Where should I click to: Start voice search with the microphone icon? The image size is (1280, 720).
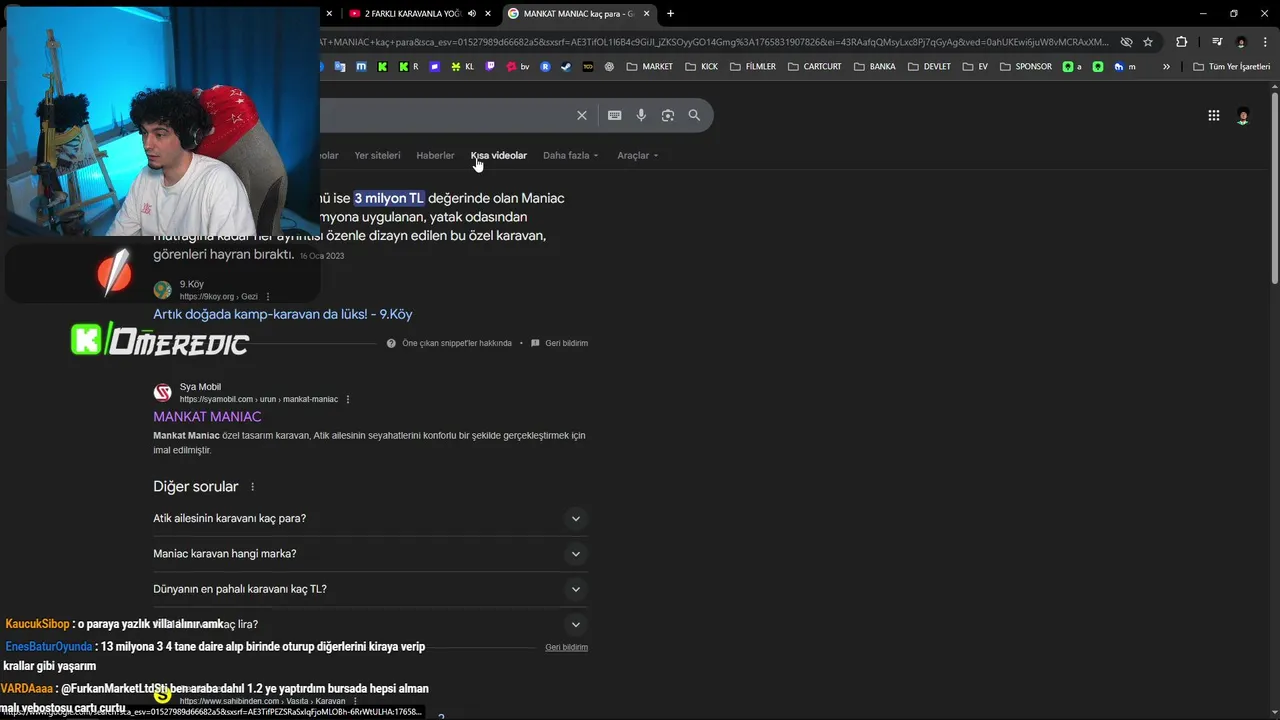pyautogui.click(x=641, y=115)
